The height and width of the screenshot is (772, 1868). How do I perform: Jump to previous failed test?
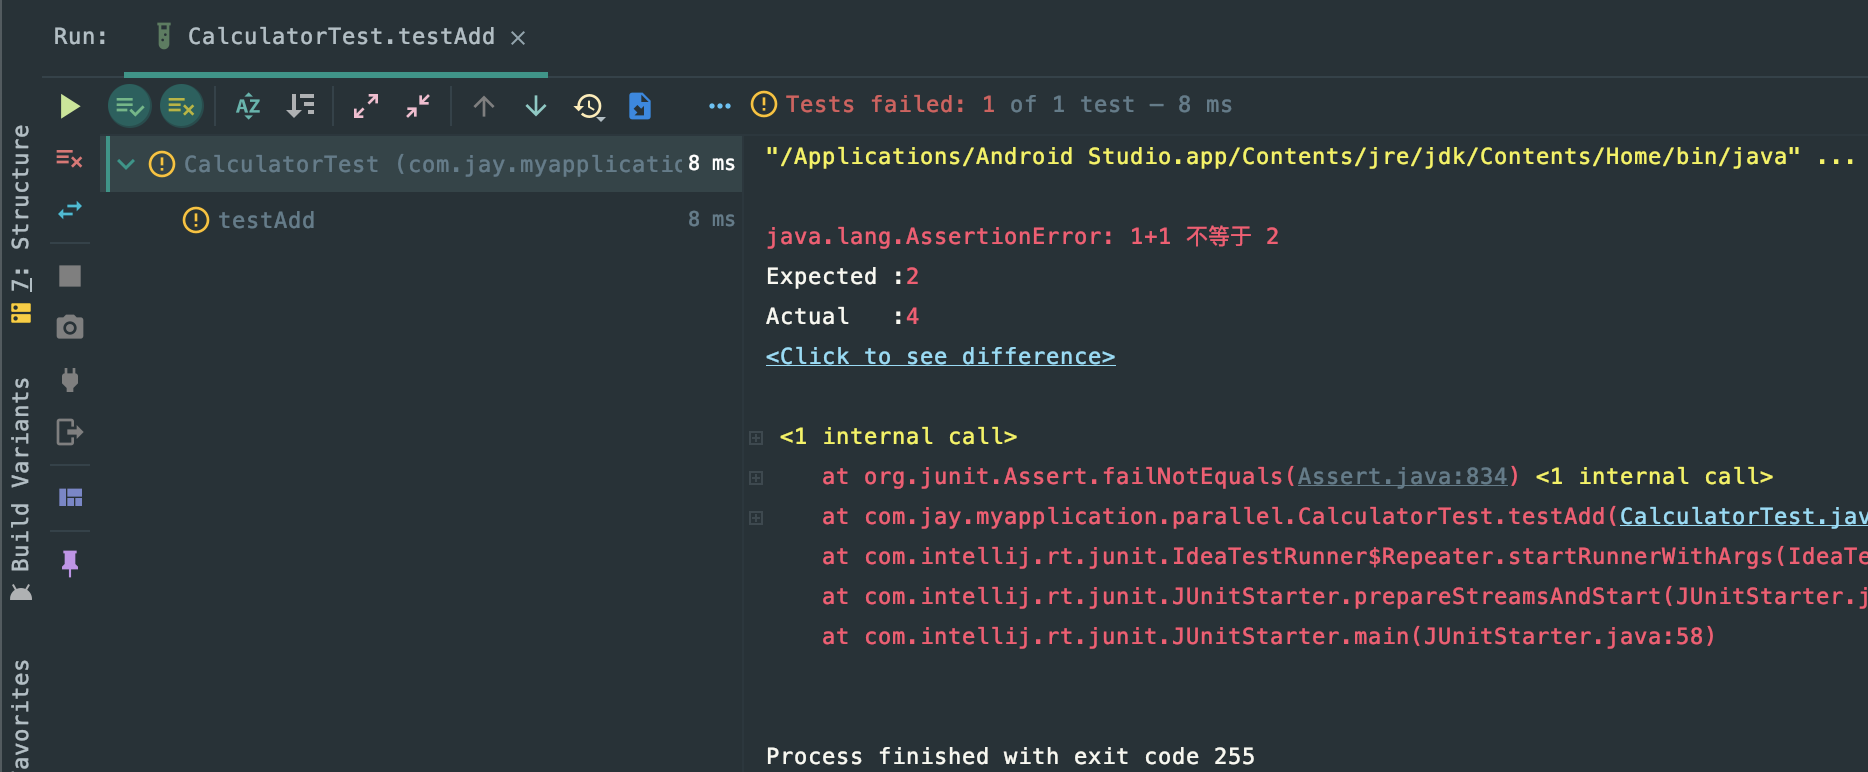(484, 106)
